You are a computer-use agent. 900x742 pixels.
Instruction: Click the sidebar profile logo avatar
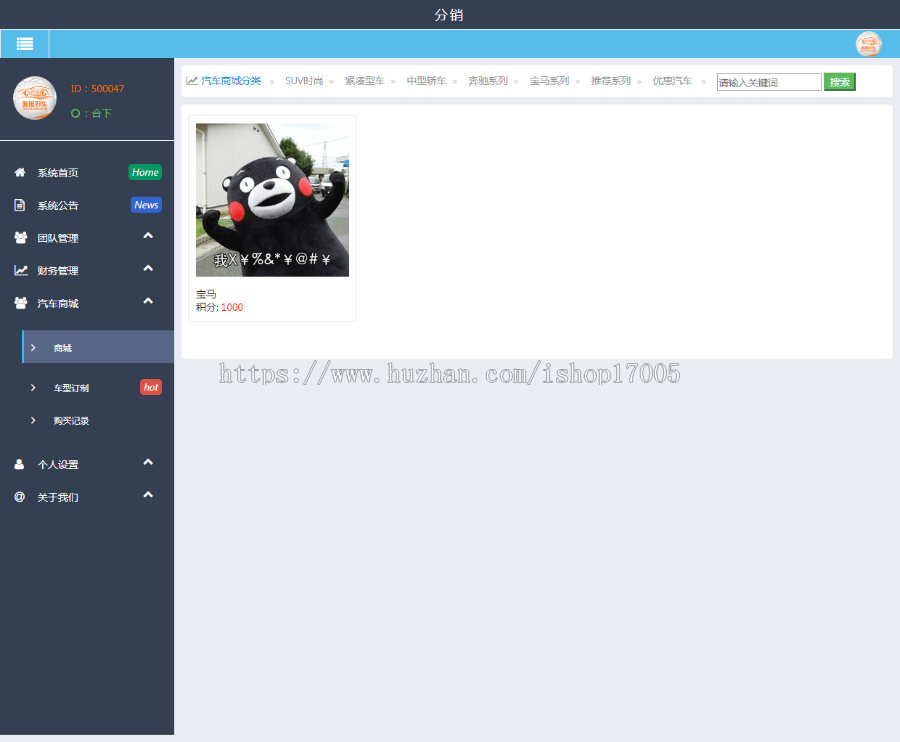[x=35, y=98]
